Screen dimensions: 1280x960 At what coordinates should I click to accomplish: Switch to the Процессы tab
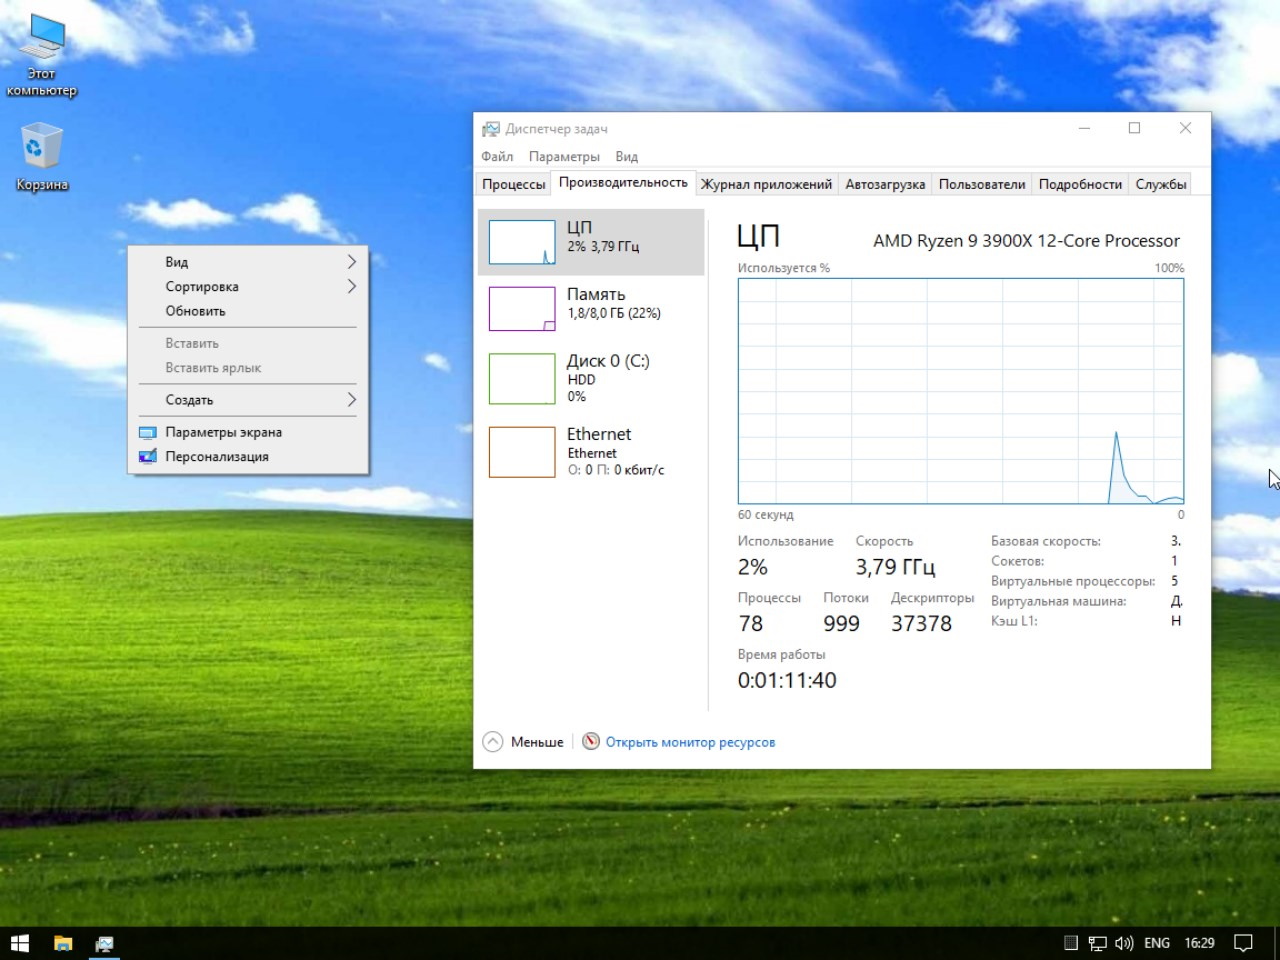(x=514, y=184)
